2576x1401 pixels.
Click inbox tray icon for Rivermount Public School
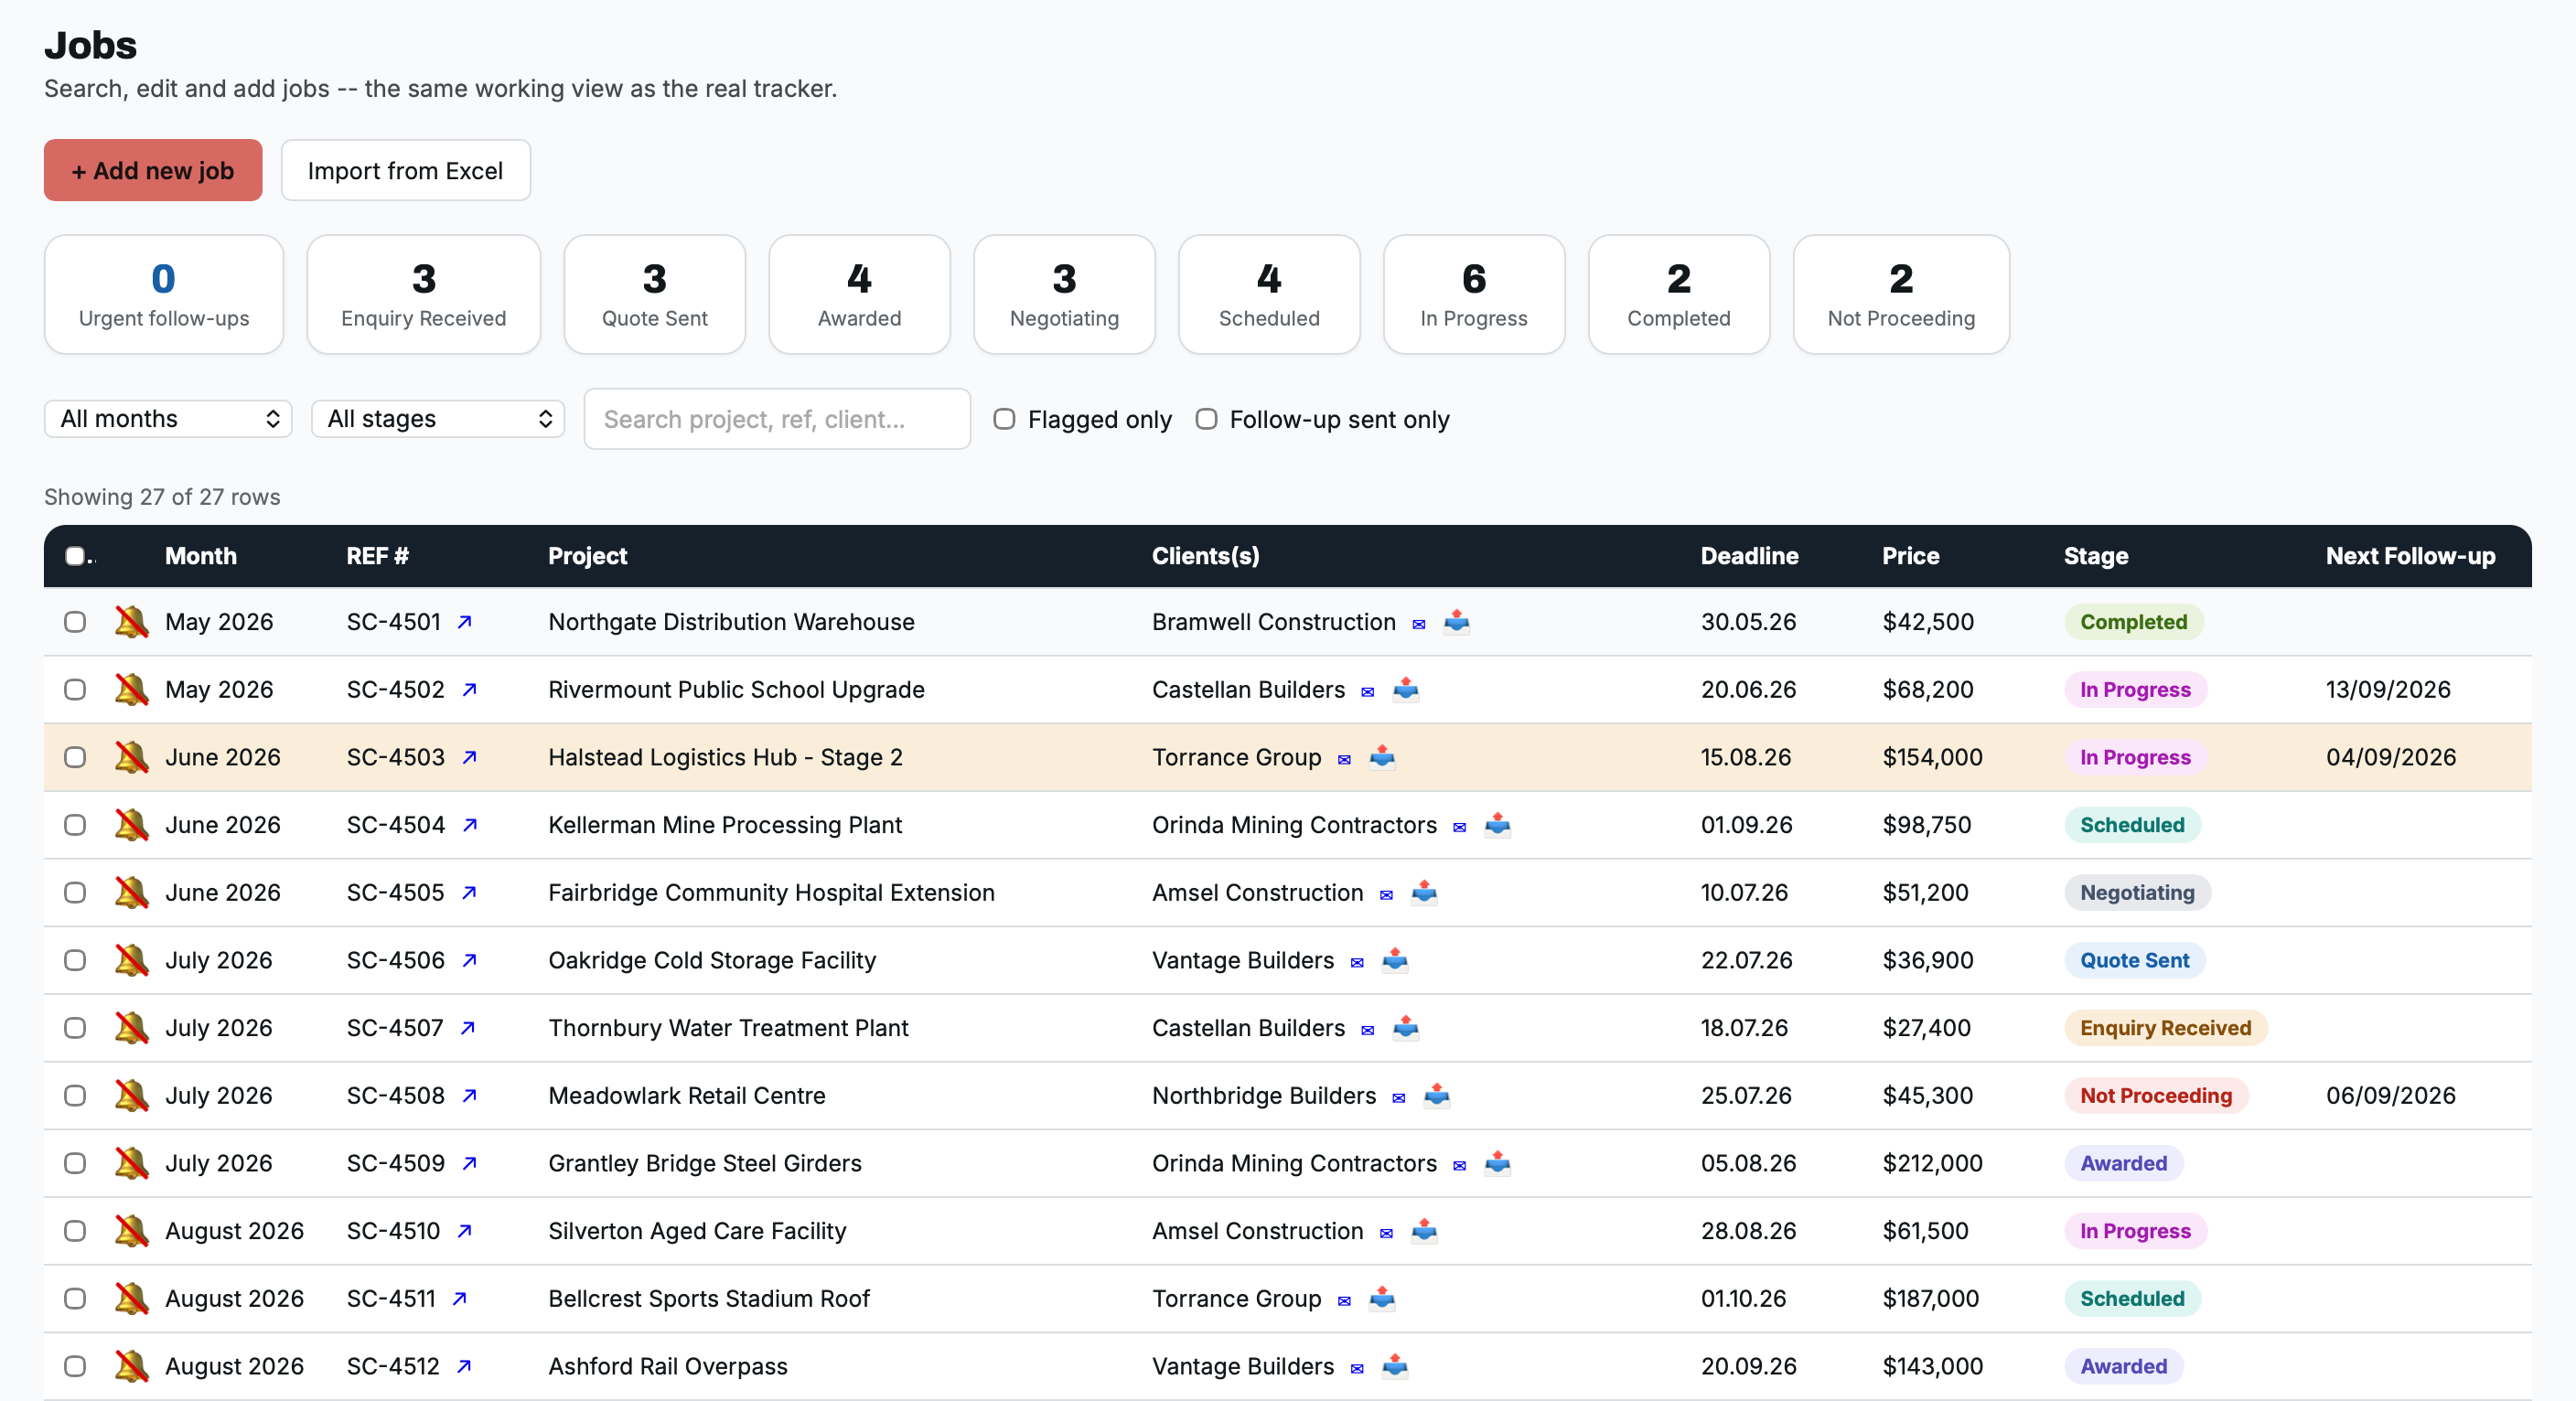click(x=1405, y=689)
